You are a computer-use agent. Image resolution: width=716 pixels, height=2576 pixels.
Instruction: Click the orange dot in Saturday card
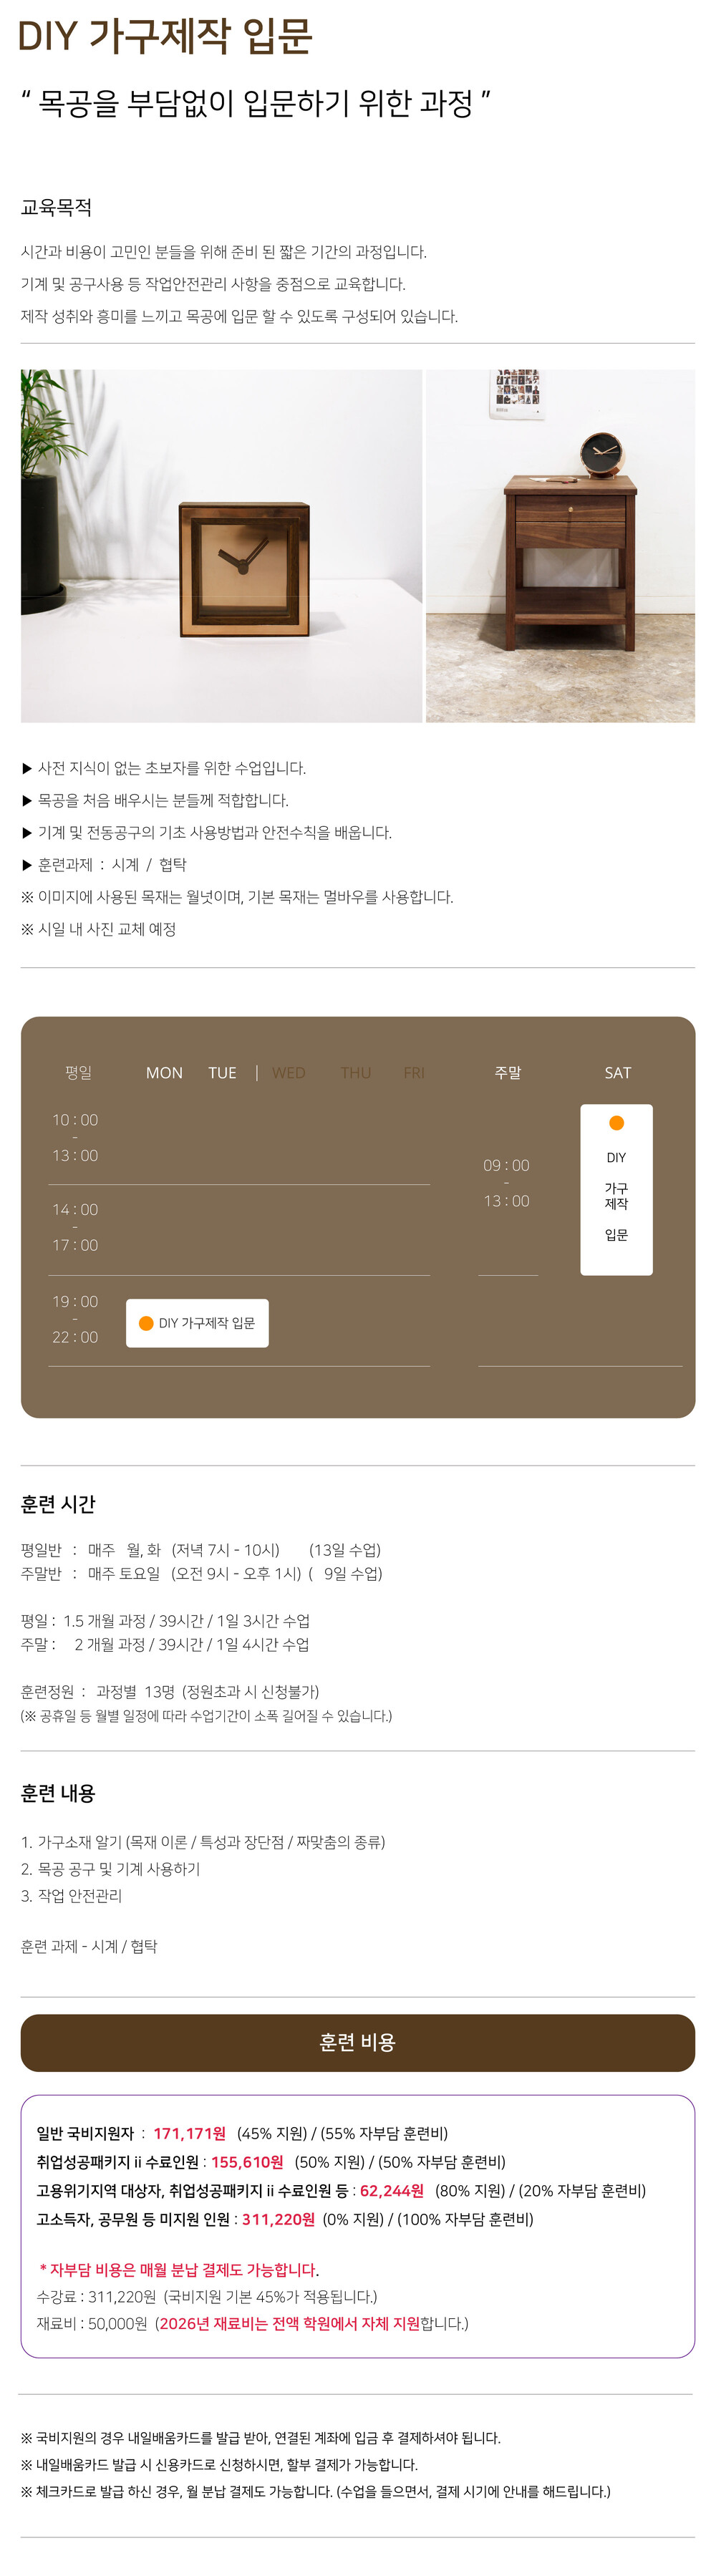[x=616, y=1123]
